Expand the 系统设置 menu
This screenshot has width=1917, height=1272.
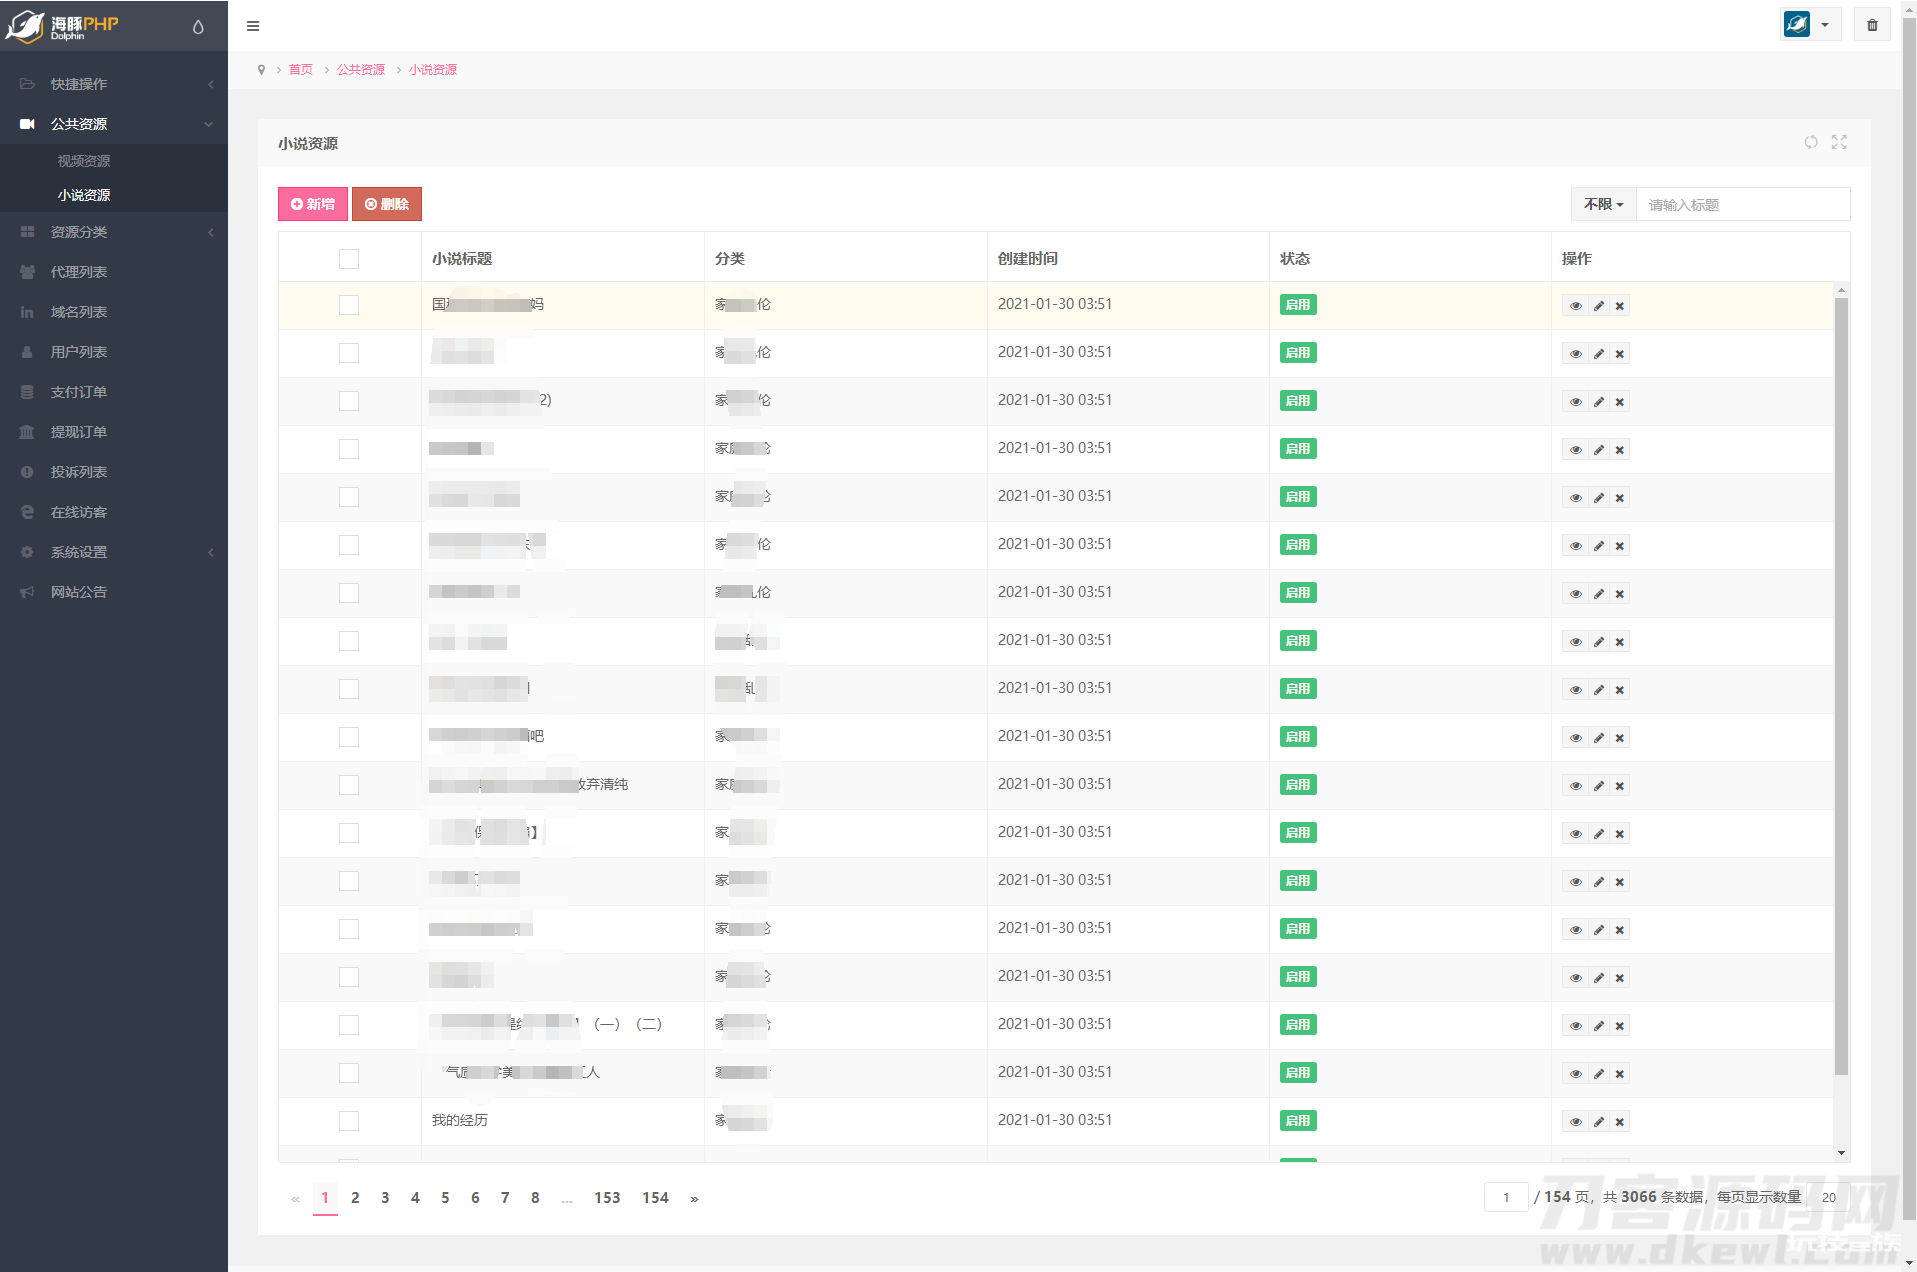114,552
